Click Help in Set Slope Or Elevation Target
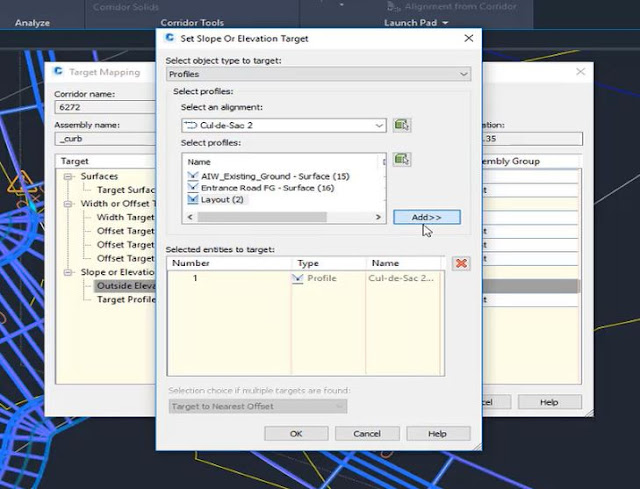The width and height of the screenshot is (640, 489). (x=438, y=433)
